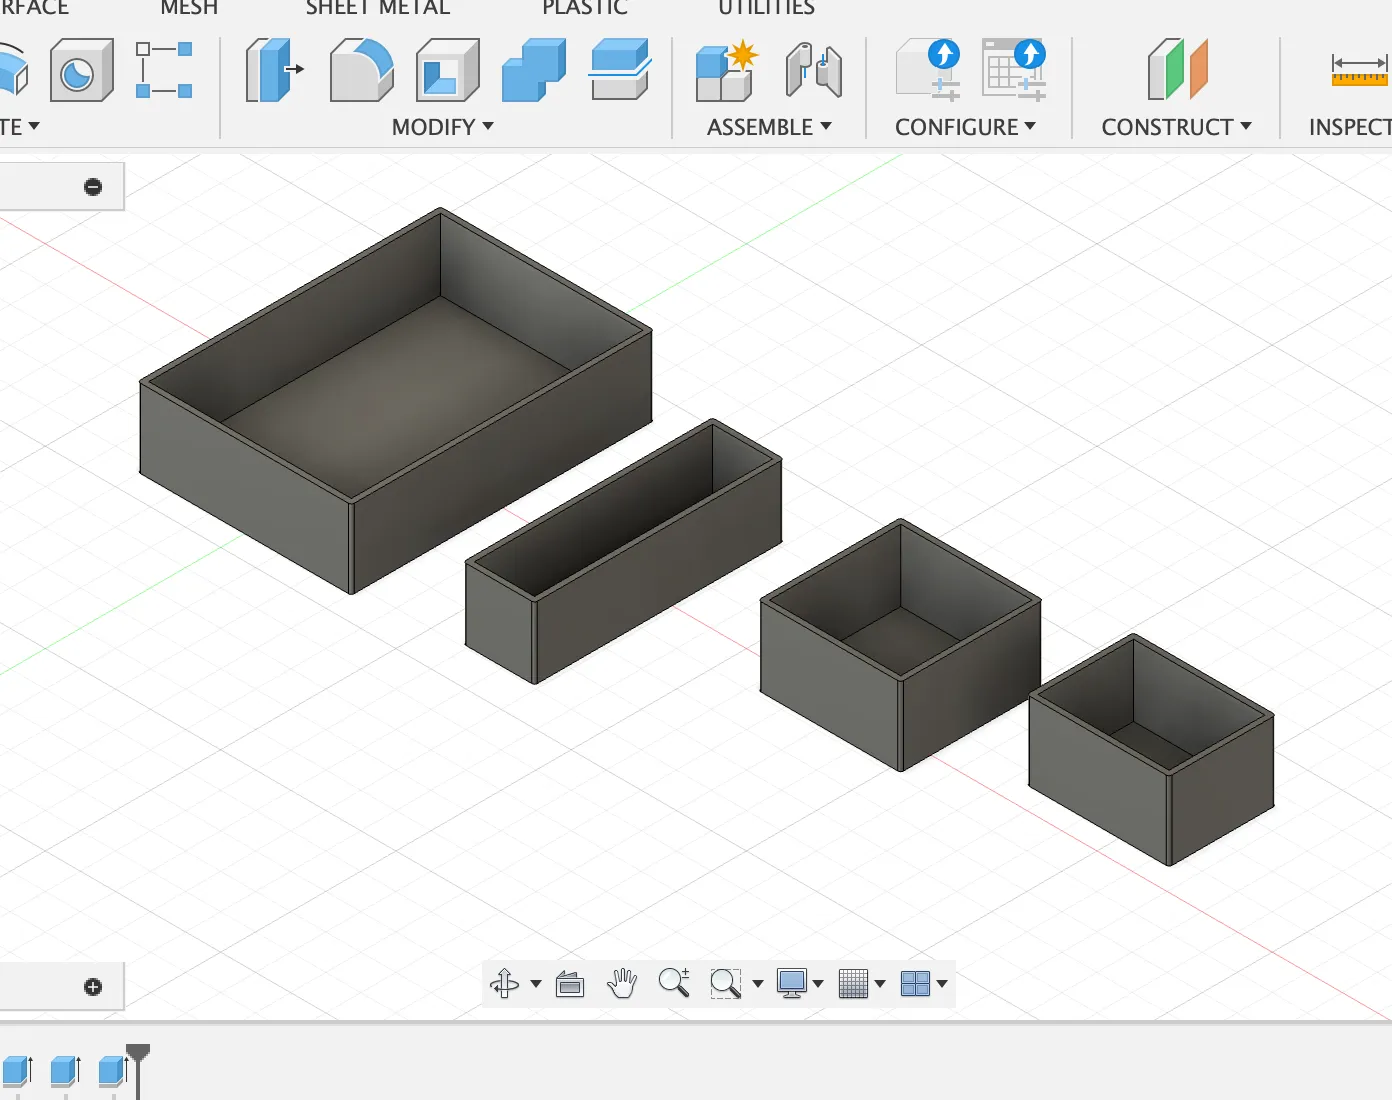Select the second extrude feature in timeline
Screen dimensions: 1392x1100
[66, 1071]
